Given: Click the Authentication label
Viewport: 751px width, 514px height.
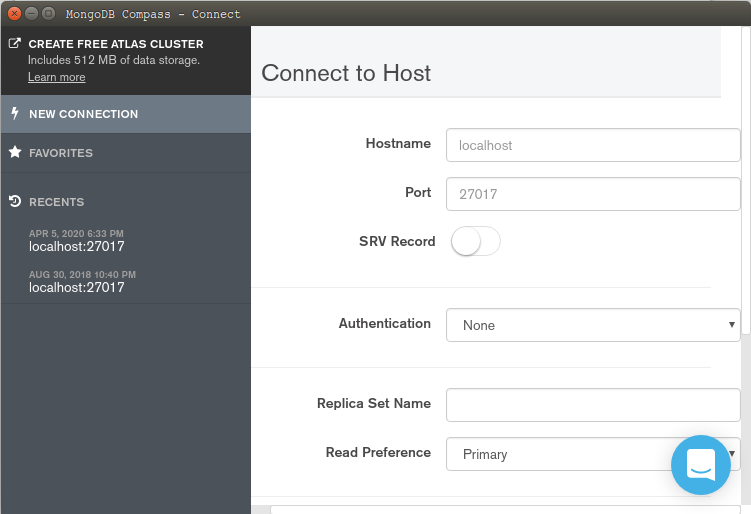Looking at the screenshot, I should tap(385, 324).
